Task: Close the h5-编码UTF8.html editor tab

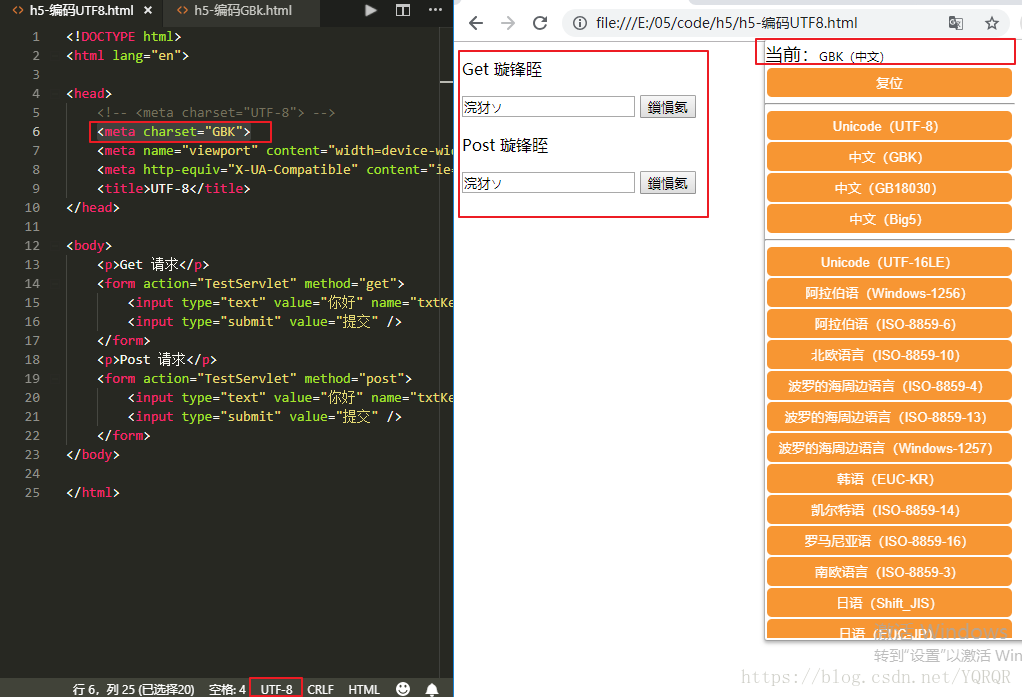Action: point(149,10)
